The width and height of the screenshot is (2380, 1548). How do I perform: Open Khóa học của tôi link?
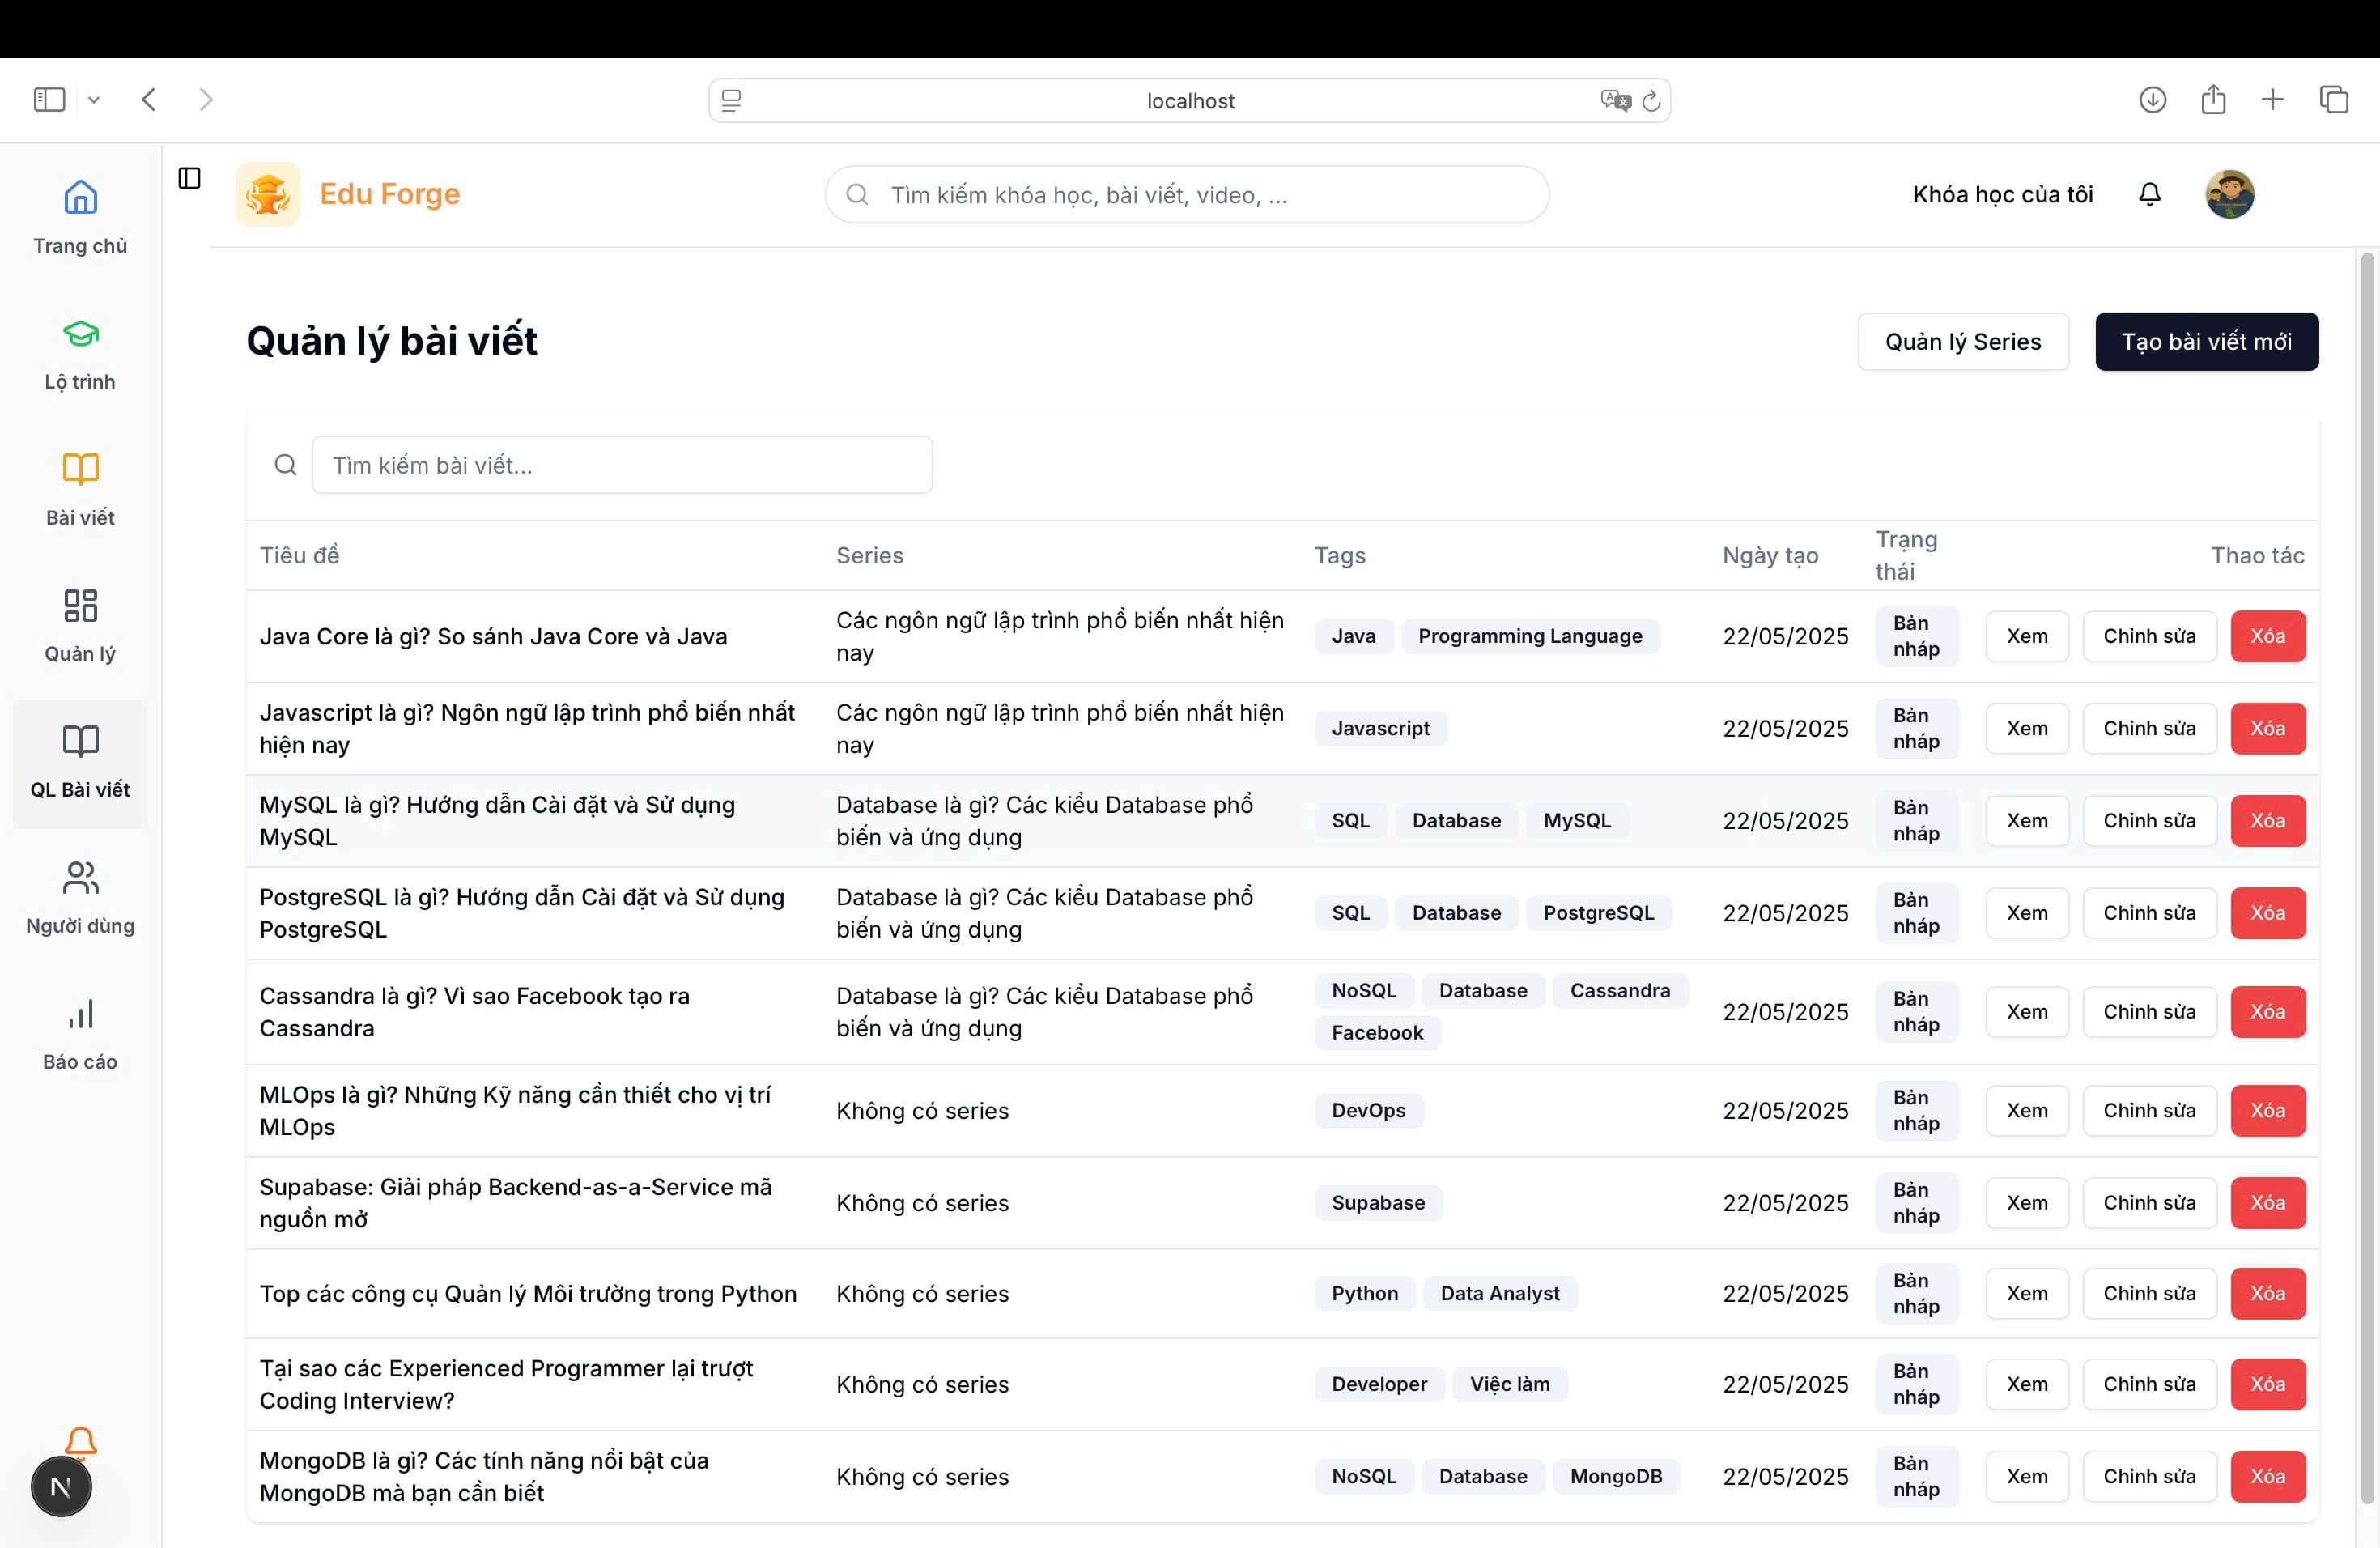(2002, 194)
